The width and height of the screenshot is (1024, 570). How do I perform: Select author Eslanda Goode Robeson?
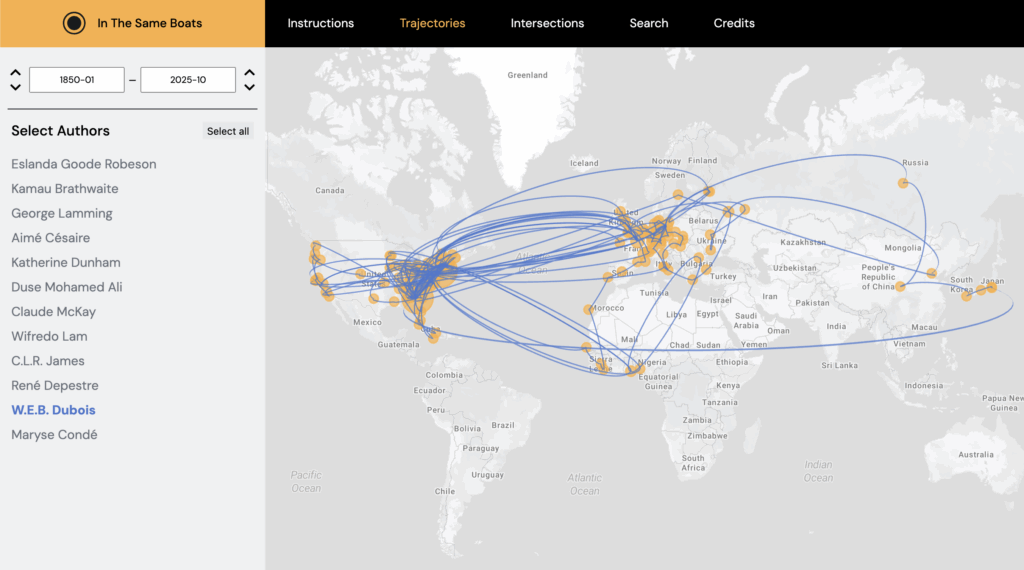(x=84, y=164)
